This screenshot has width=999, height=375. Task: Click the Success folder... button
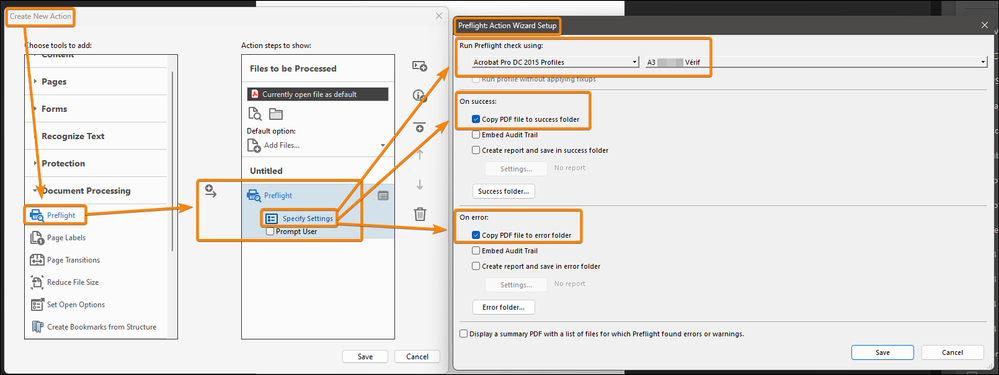503,191
